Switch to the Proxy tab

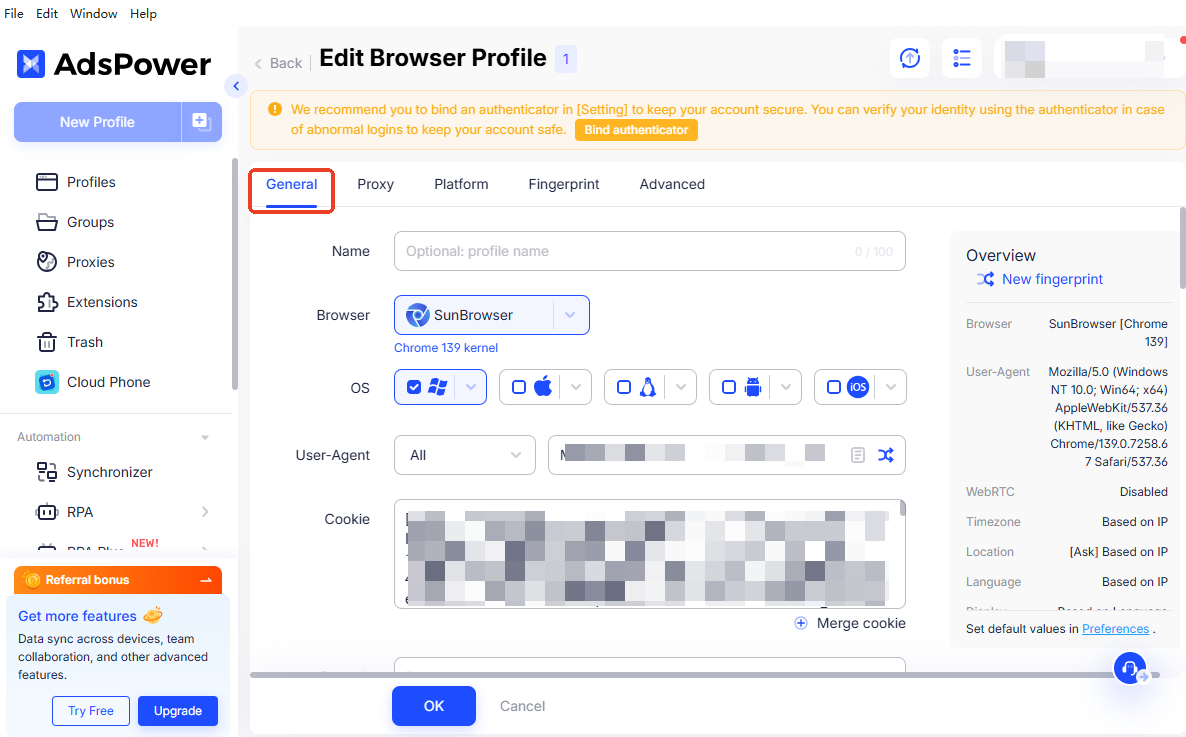point(375,184)
